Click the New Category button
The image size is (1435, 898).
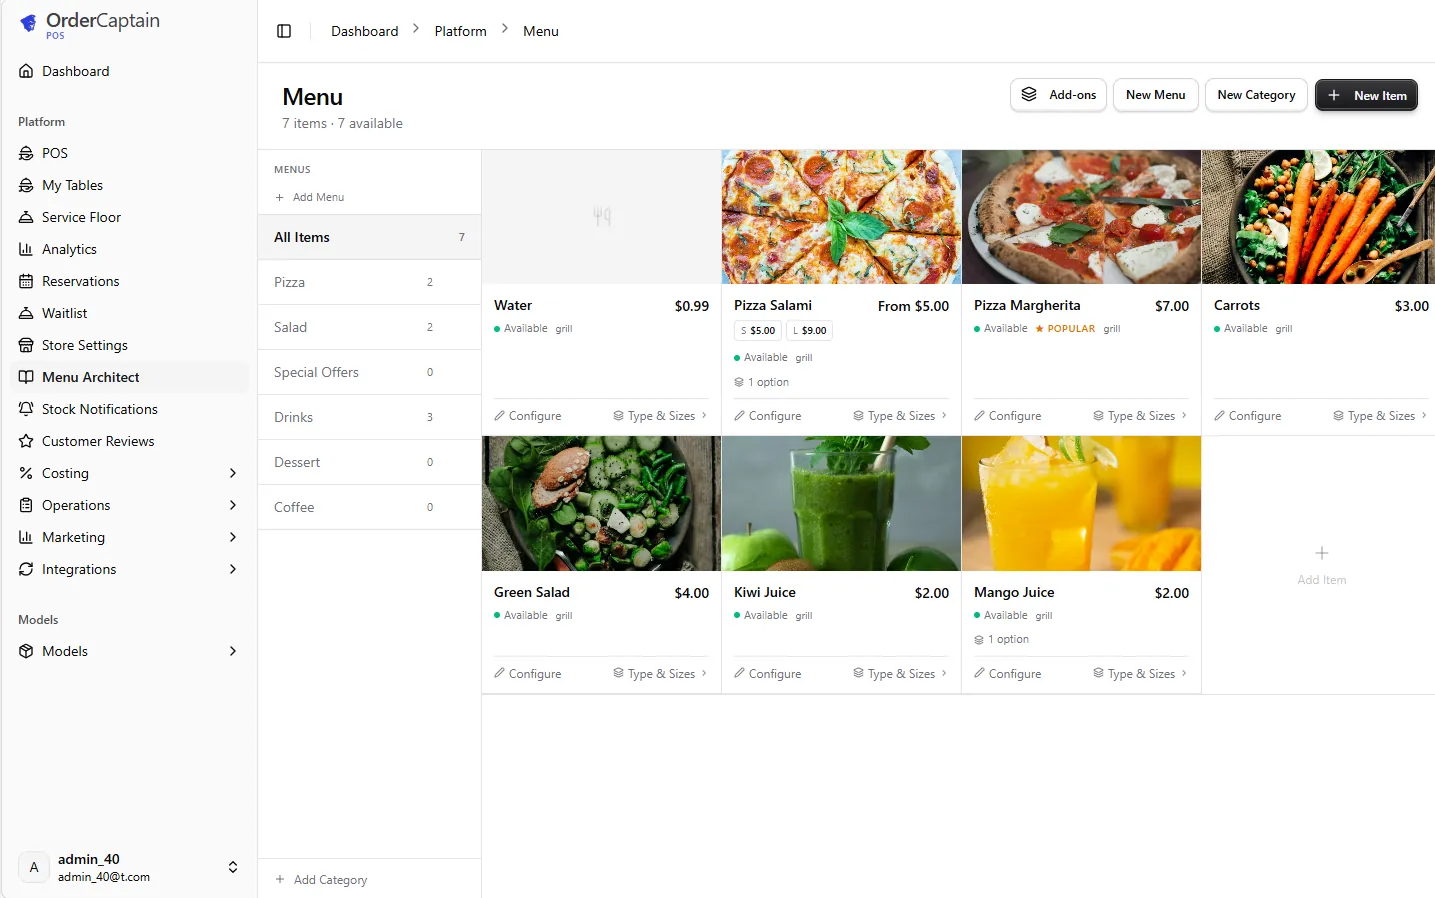click(x=1256, y=95)
